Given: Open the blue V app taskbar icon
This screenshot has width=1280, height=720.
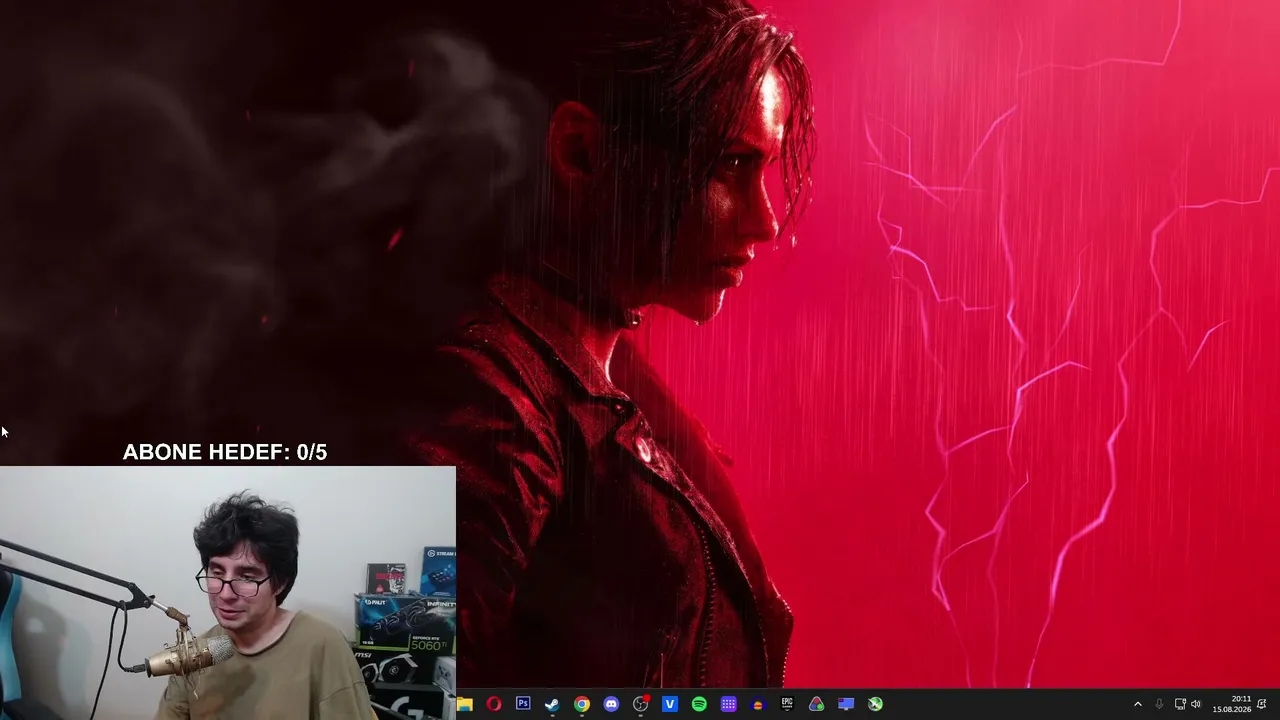Looking at the screenshot, I should 670,704.
